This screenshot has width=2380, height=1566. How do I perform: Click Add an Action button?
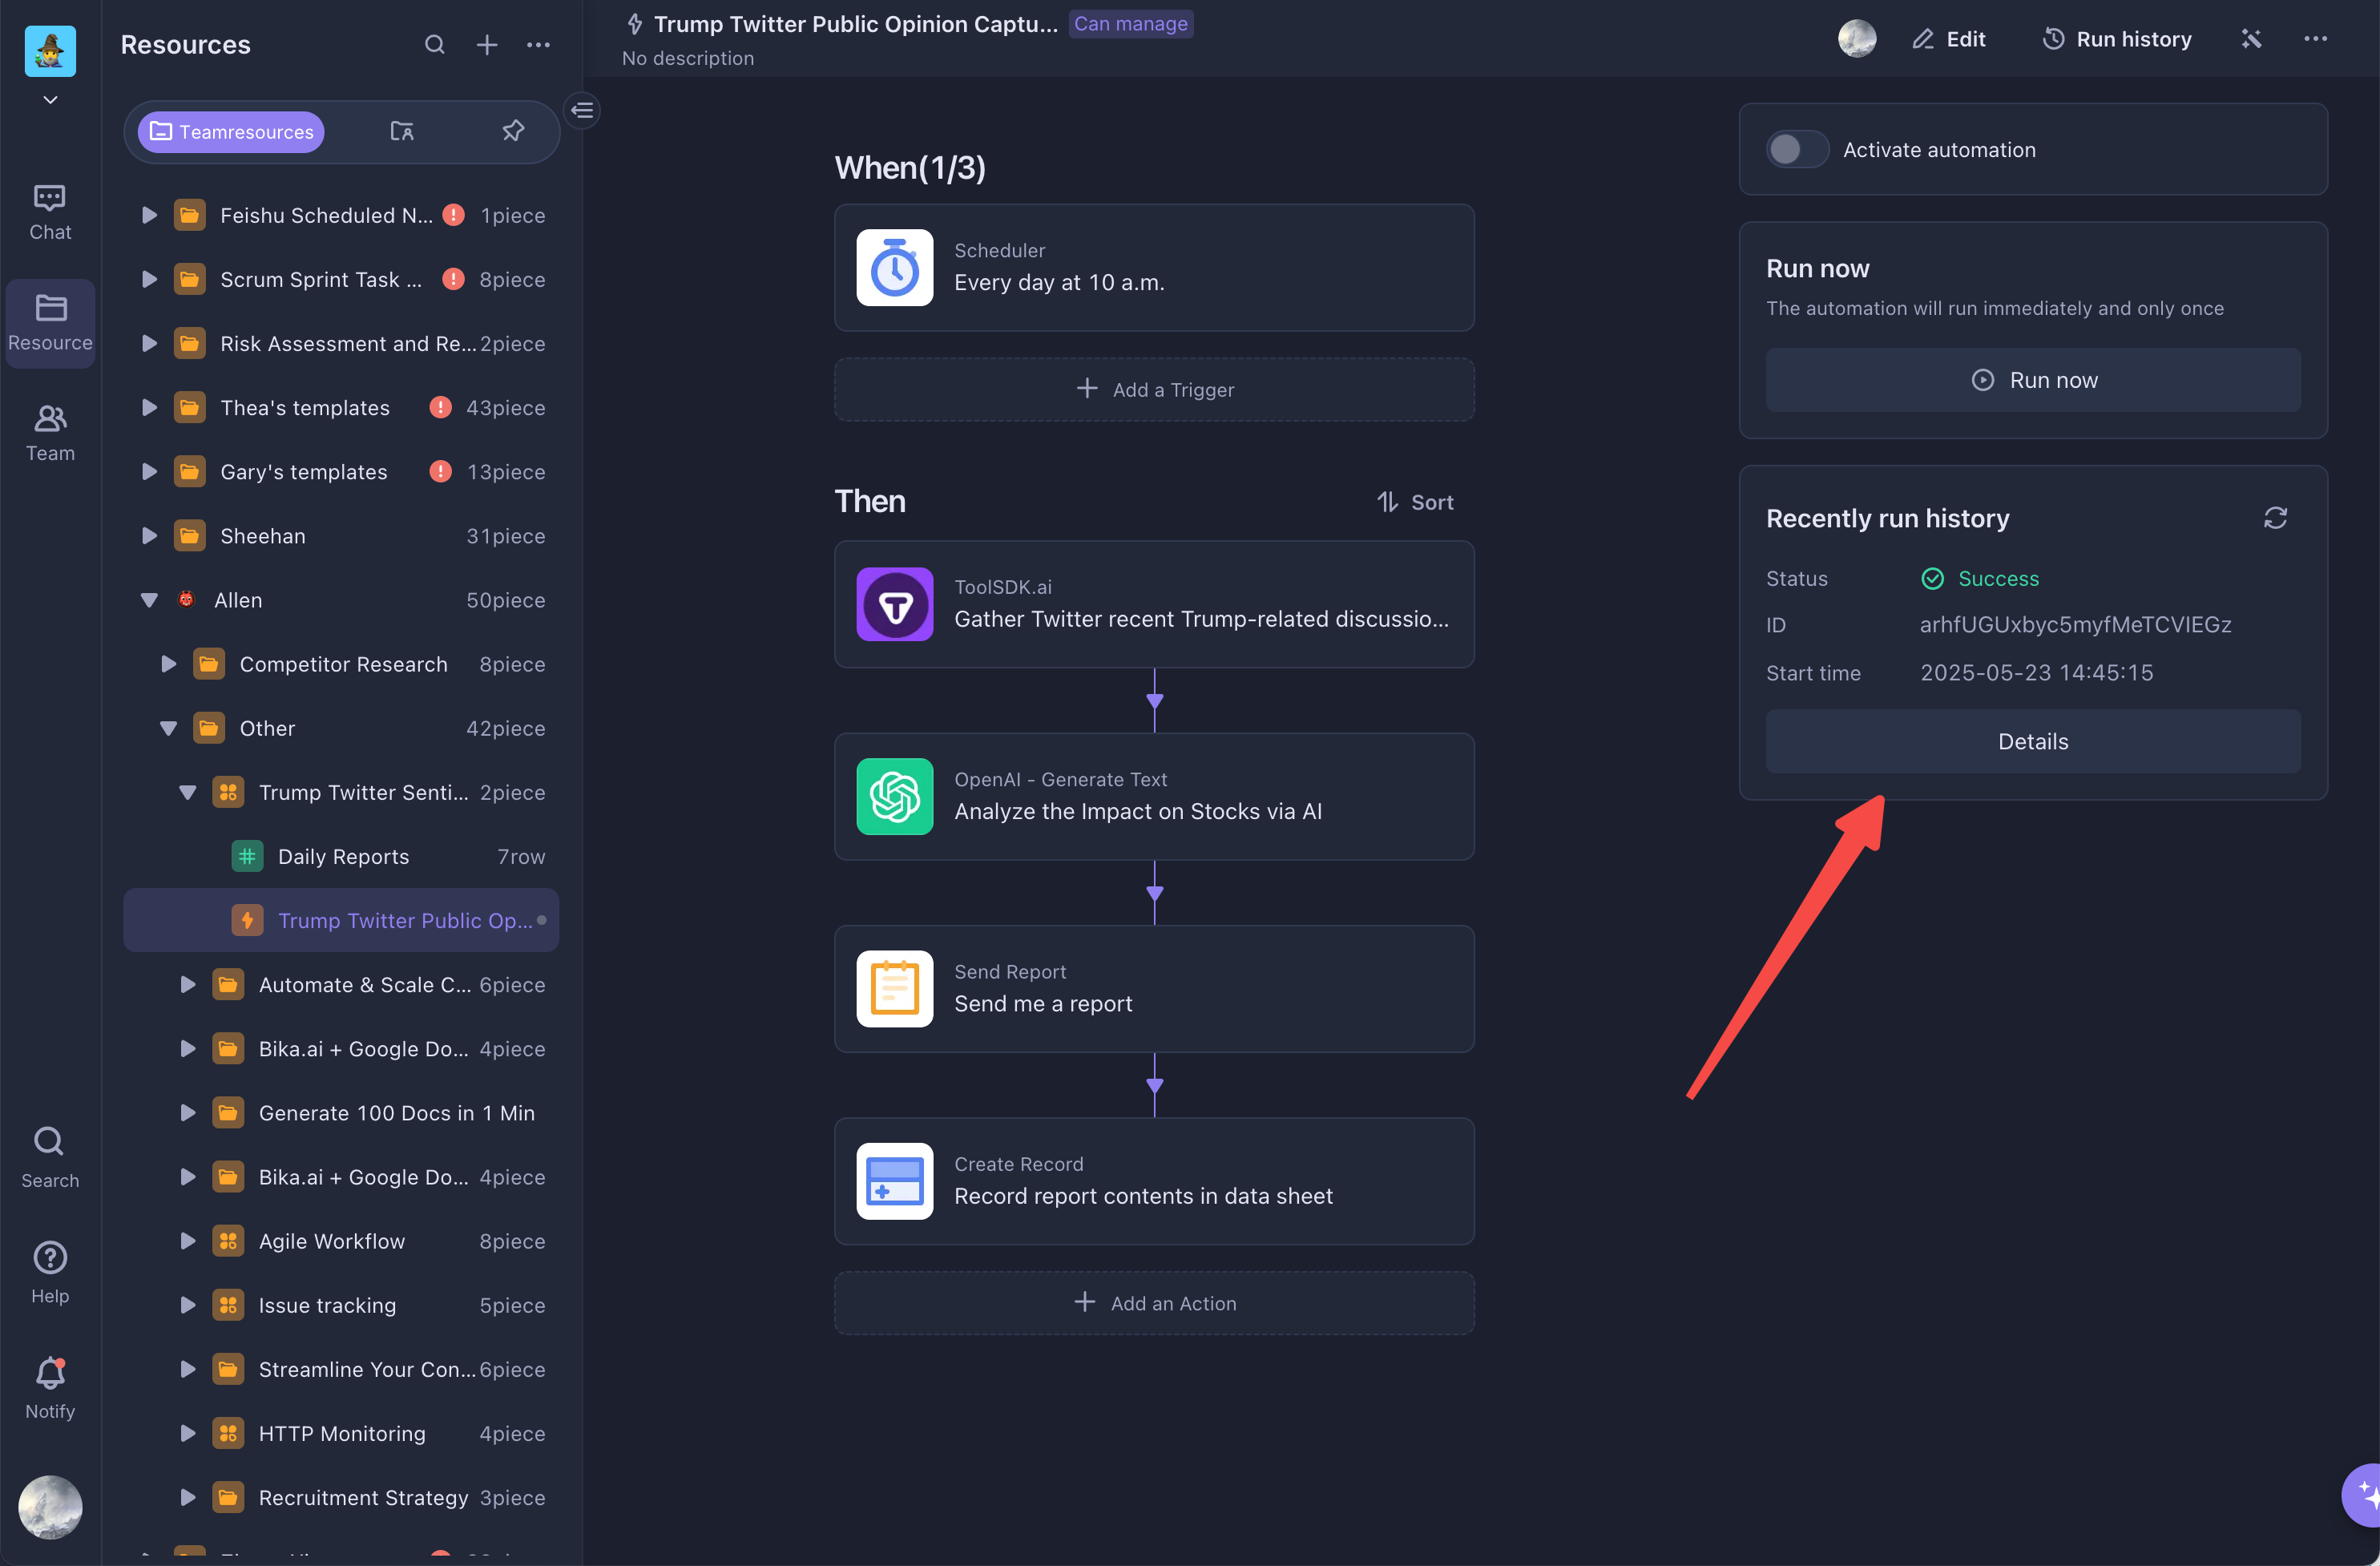pyautogui.click(x=1154, y=1303)
